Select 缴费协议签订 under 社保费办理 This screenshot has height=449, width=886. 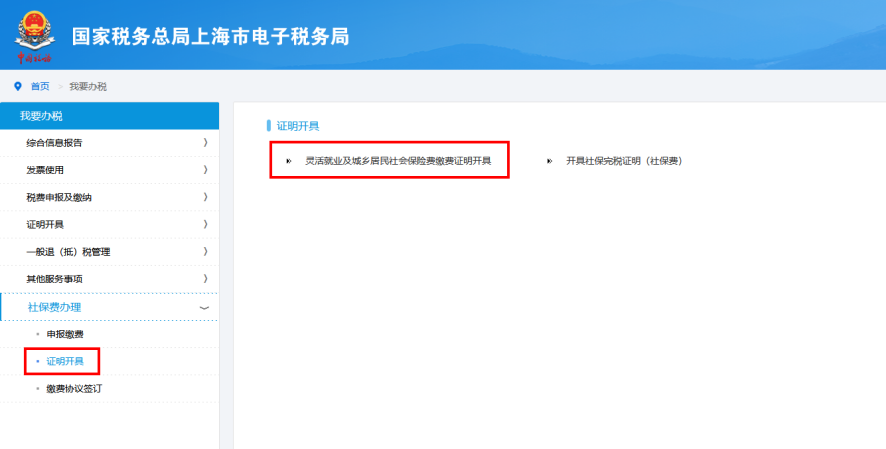tap(74, 388)
